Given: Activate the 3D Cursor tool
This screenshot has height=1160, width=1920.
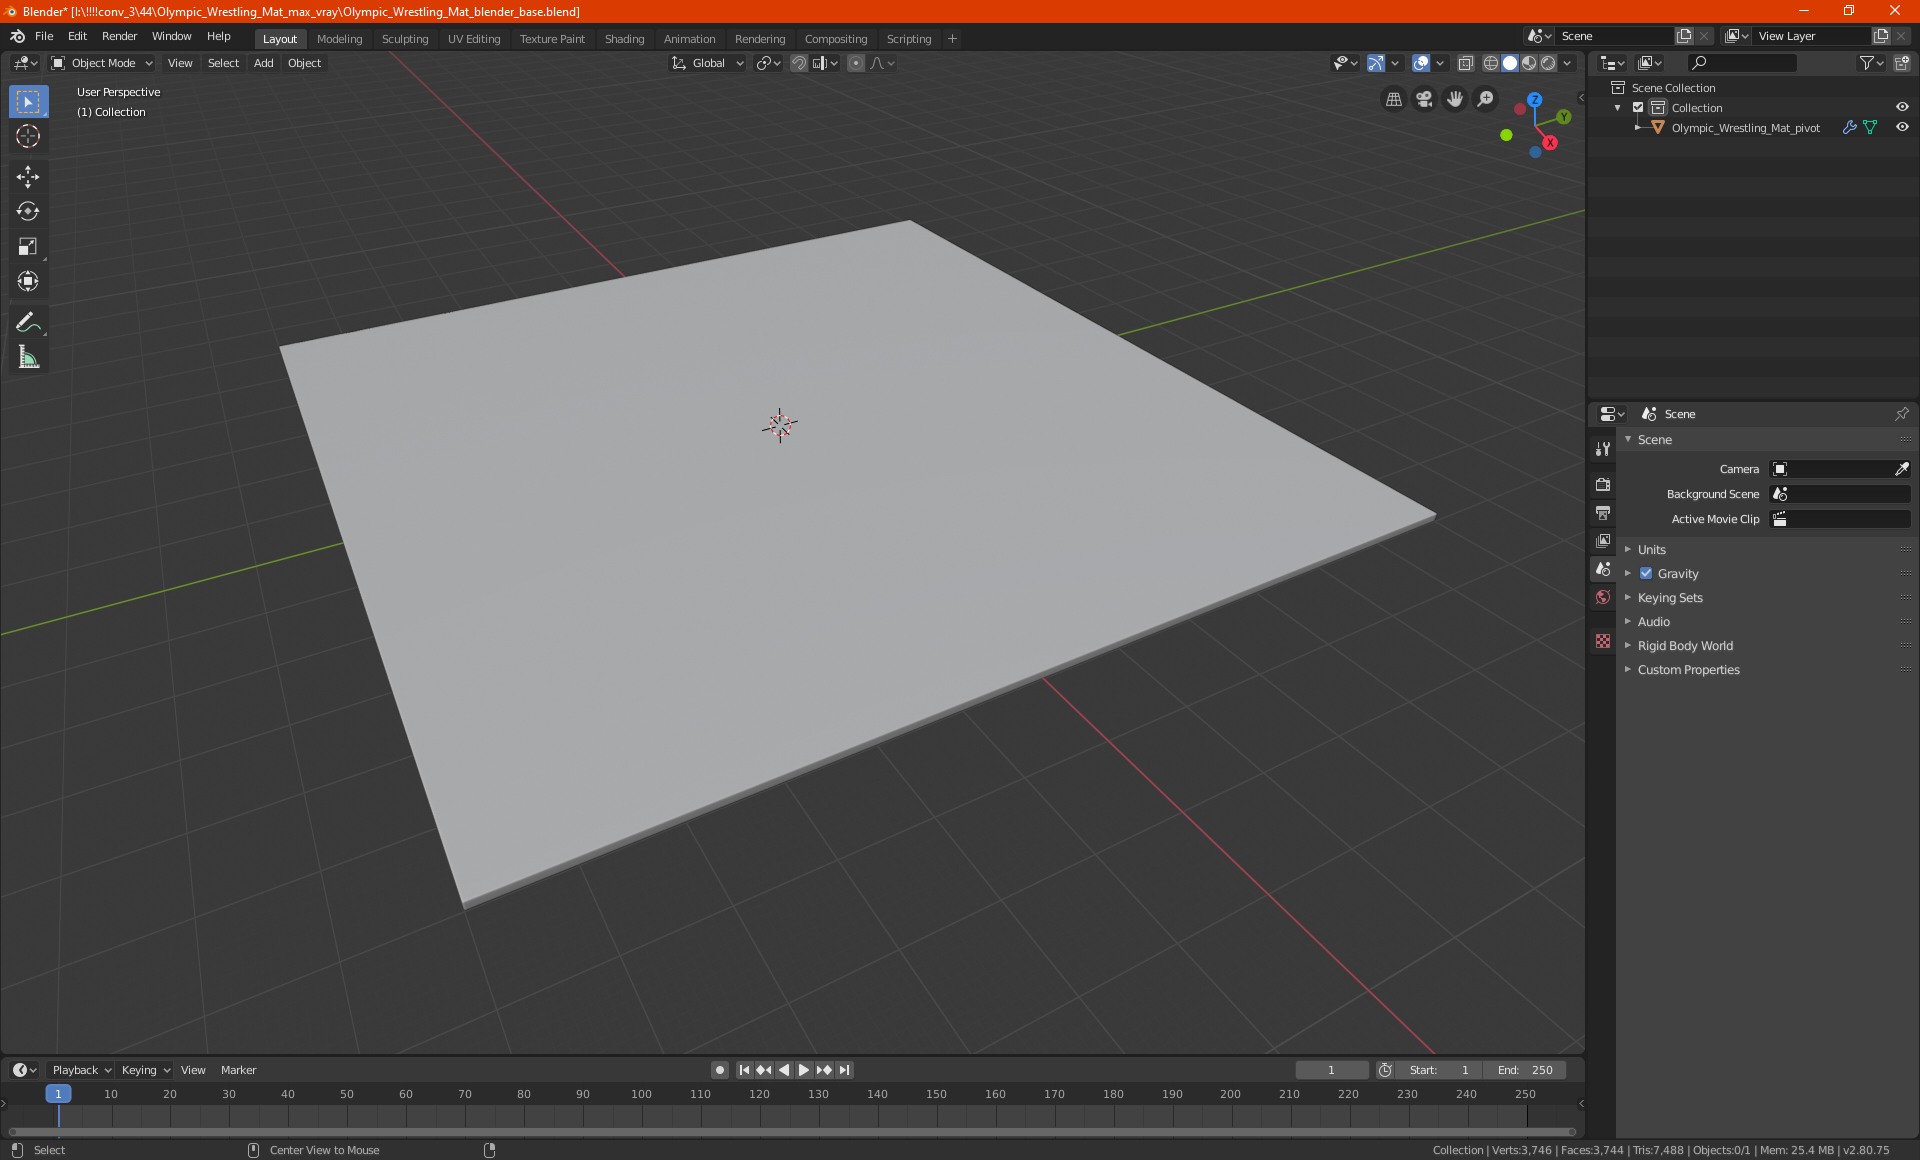Looking at the screenshot, I should (28, 137).
